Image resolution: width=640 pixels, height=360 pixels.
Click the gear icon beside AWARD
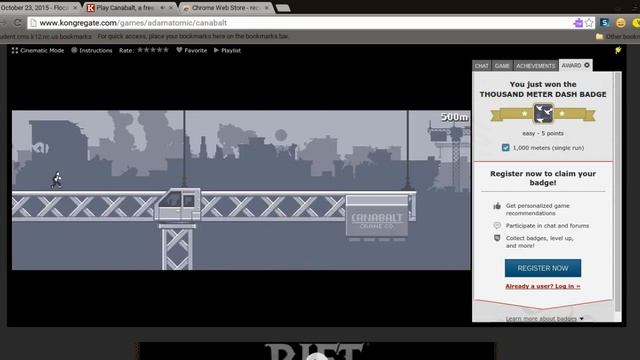tap(587, 65)
